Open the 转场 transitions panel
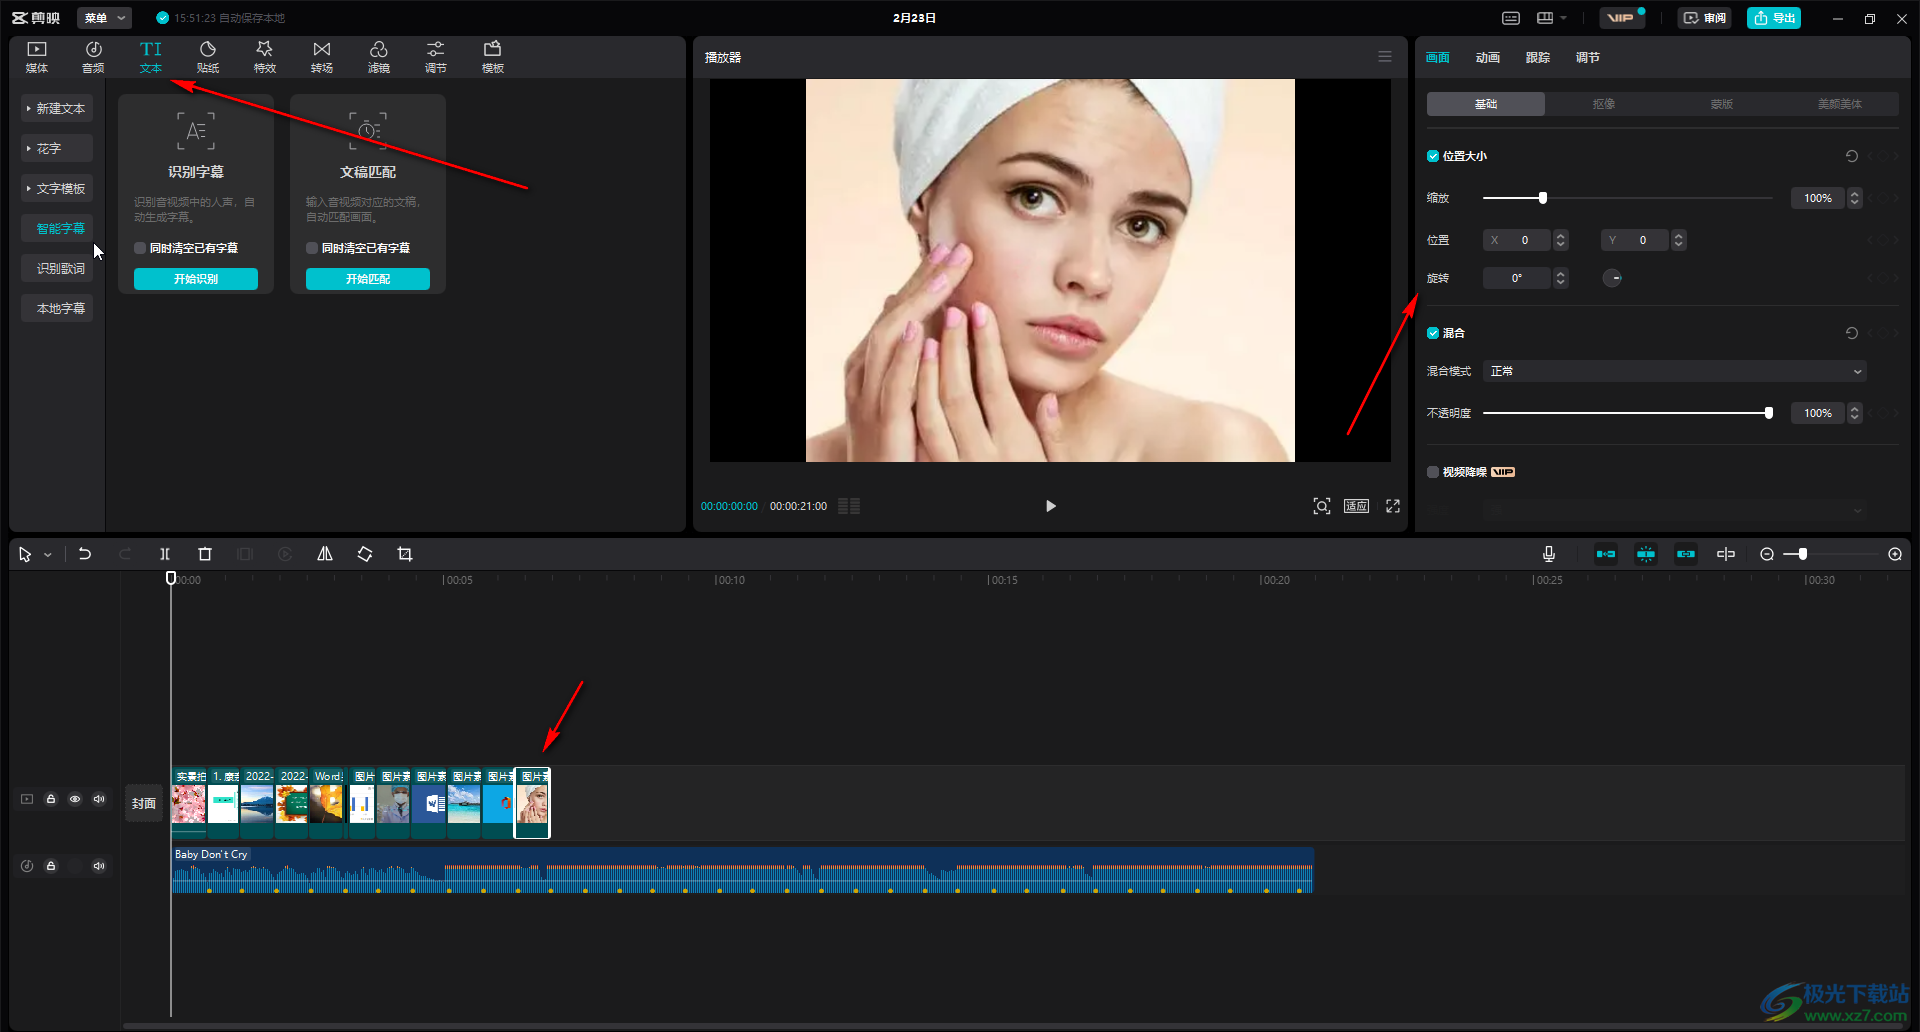This screenshot has width=1920, height=1032. tap(322, 57)
